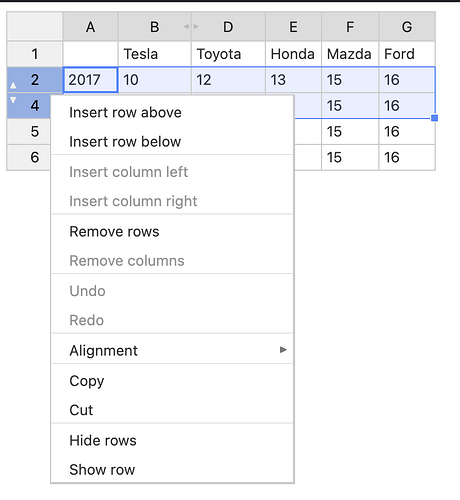Click the hidden column left arrow indicator
Viewport: 460px width, 500px height.
click(x=186, y=26)
